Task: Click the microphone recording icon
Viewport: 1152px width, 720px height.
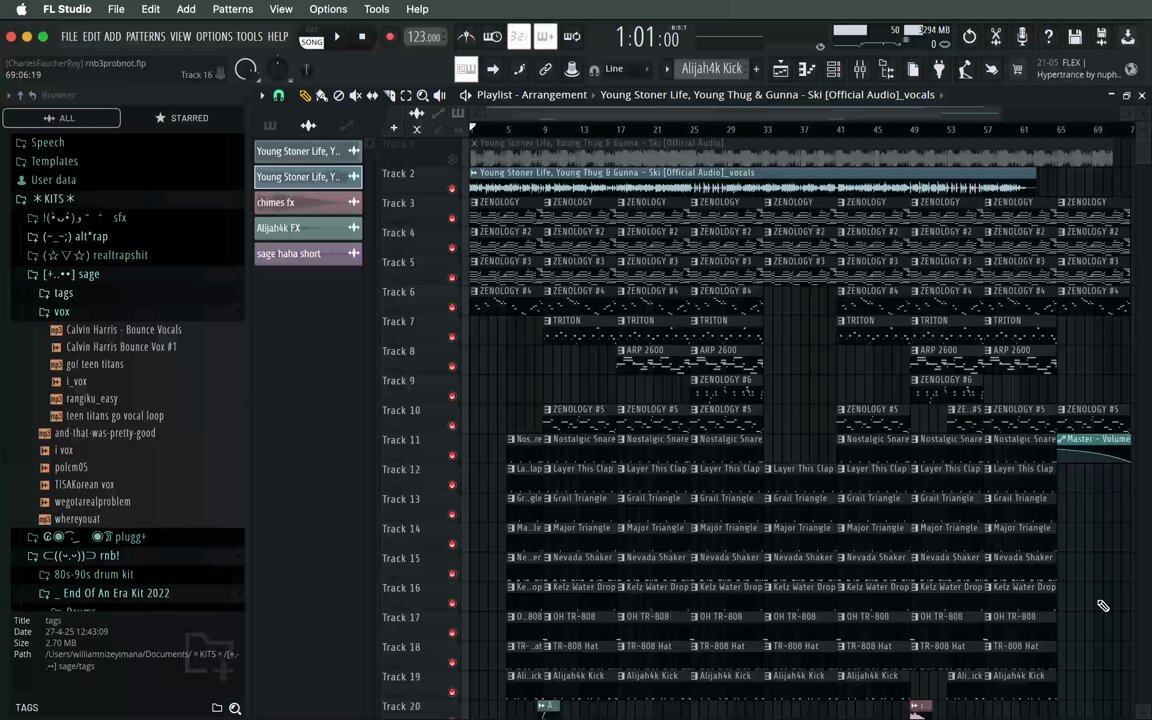Action: click(x=1022, y=37)
